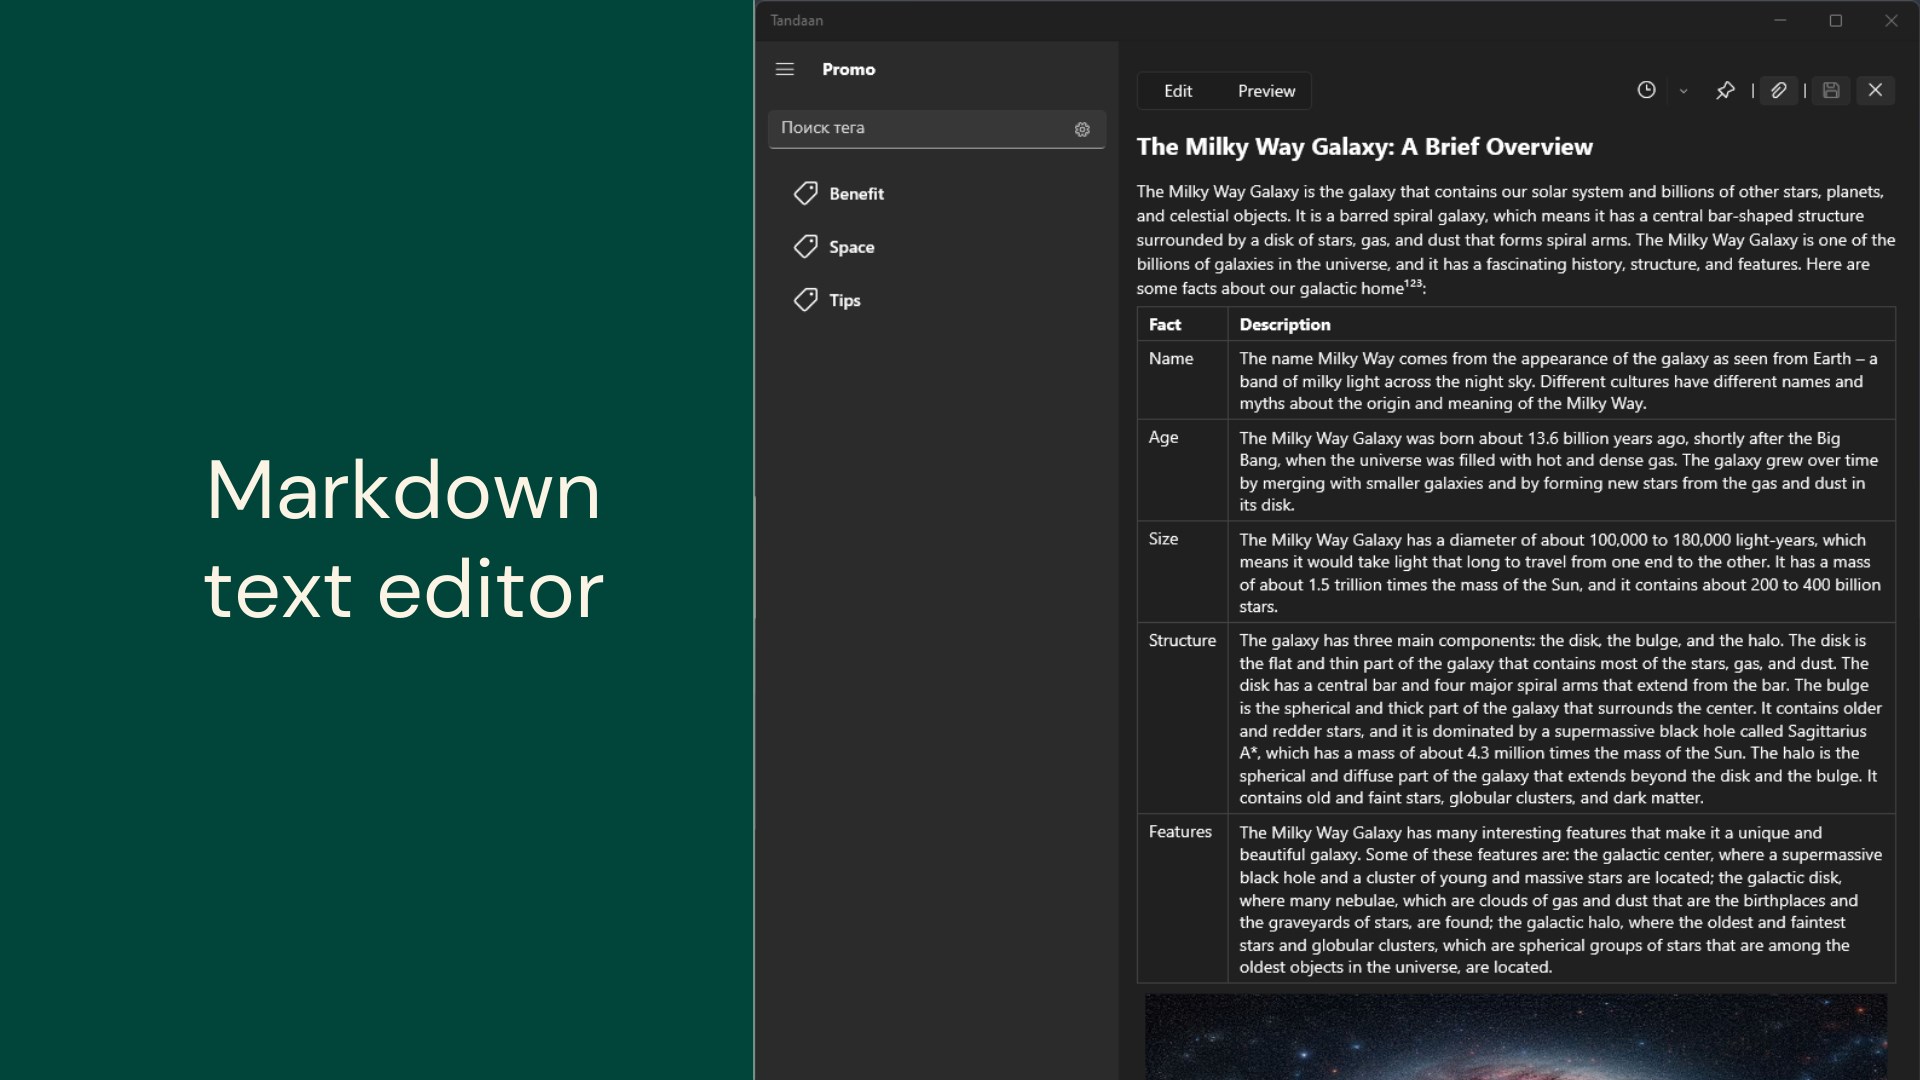Expand the reminder dropdown chevron
Screen dimensions: 1920x1080
pos(1683,91)
